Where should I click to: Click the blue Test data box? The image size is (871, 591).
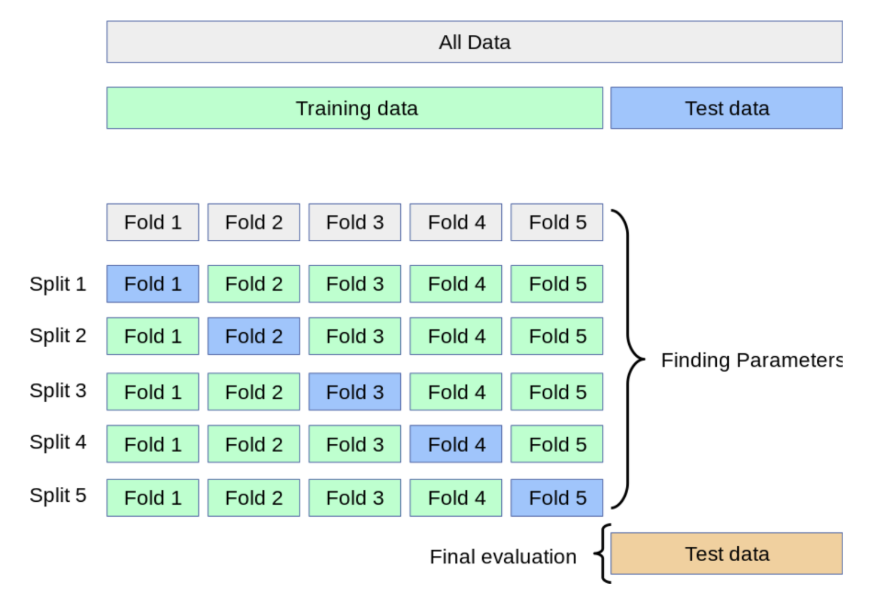pos(726,108)
